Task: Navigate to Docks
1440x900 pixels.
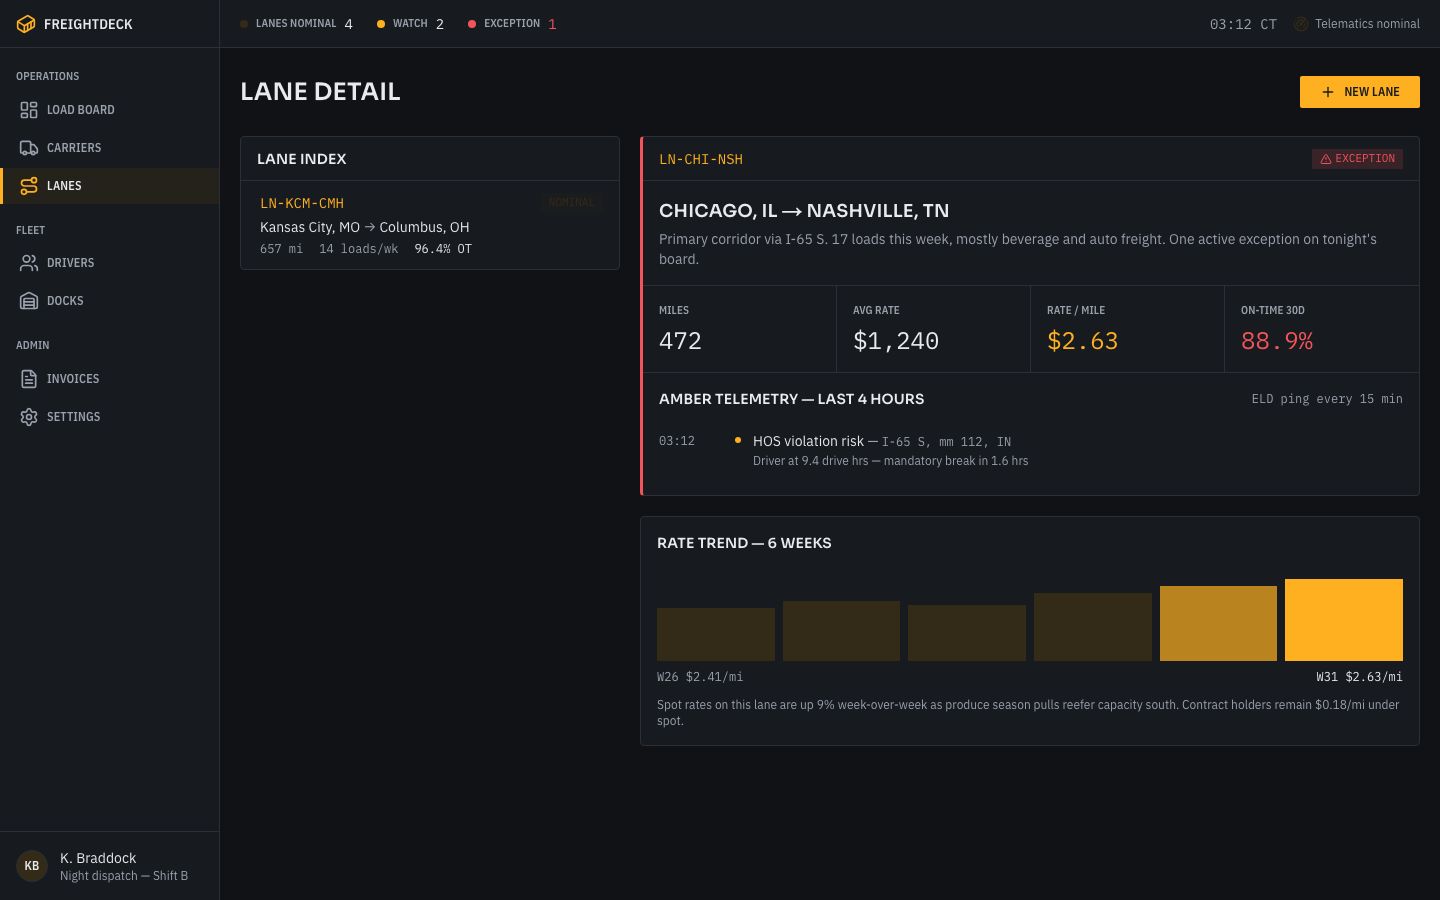Action: tap(110, 301)
